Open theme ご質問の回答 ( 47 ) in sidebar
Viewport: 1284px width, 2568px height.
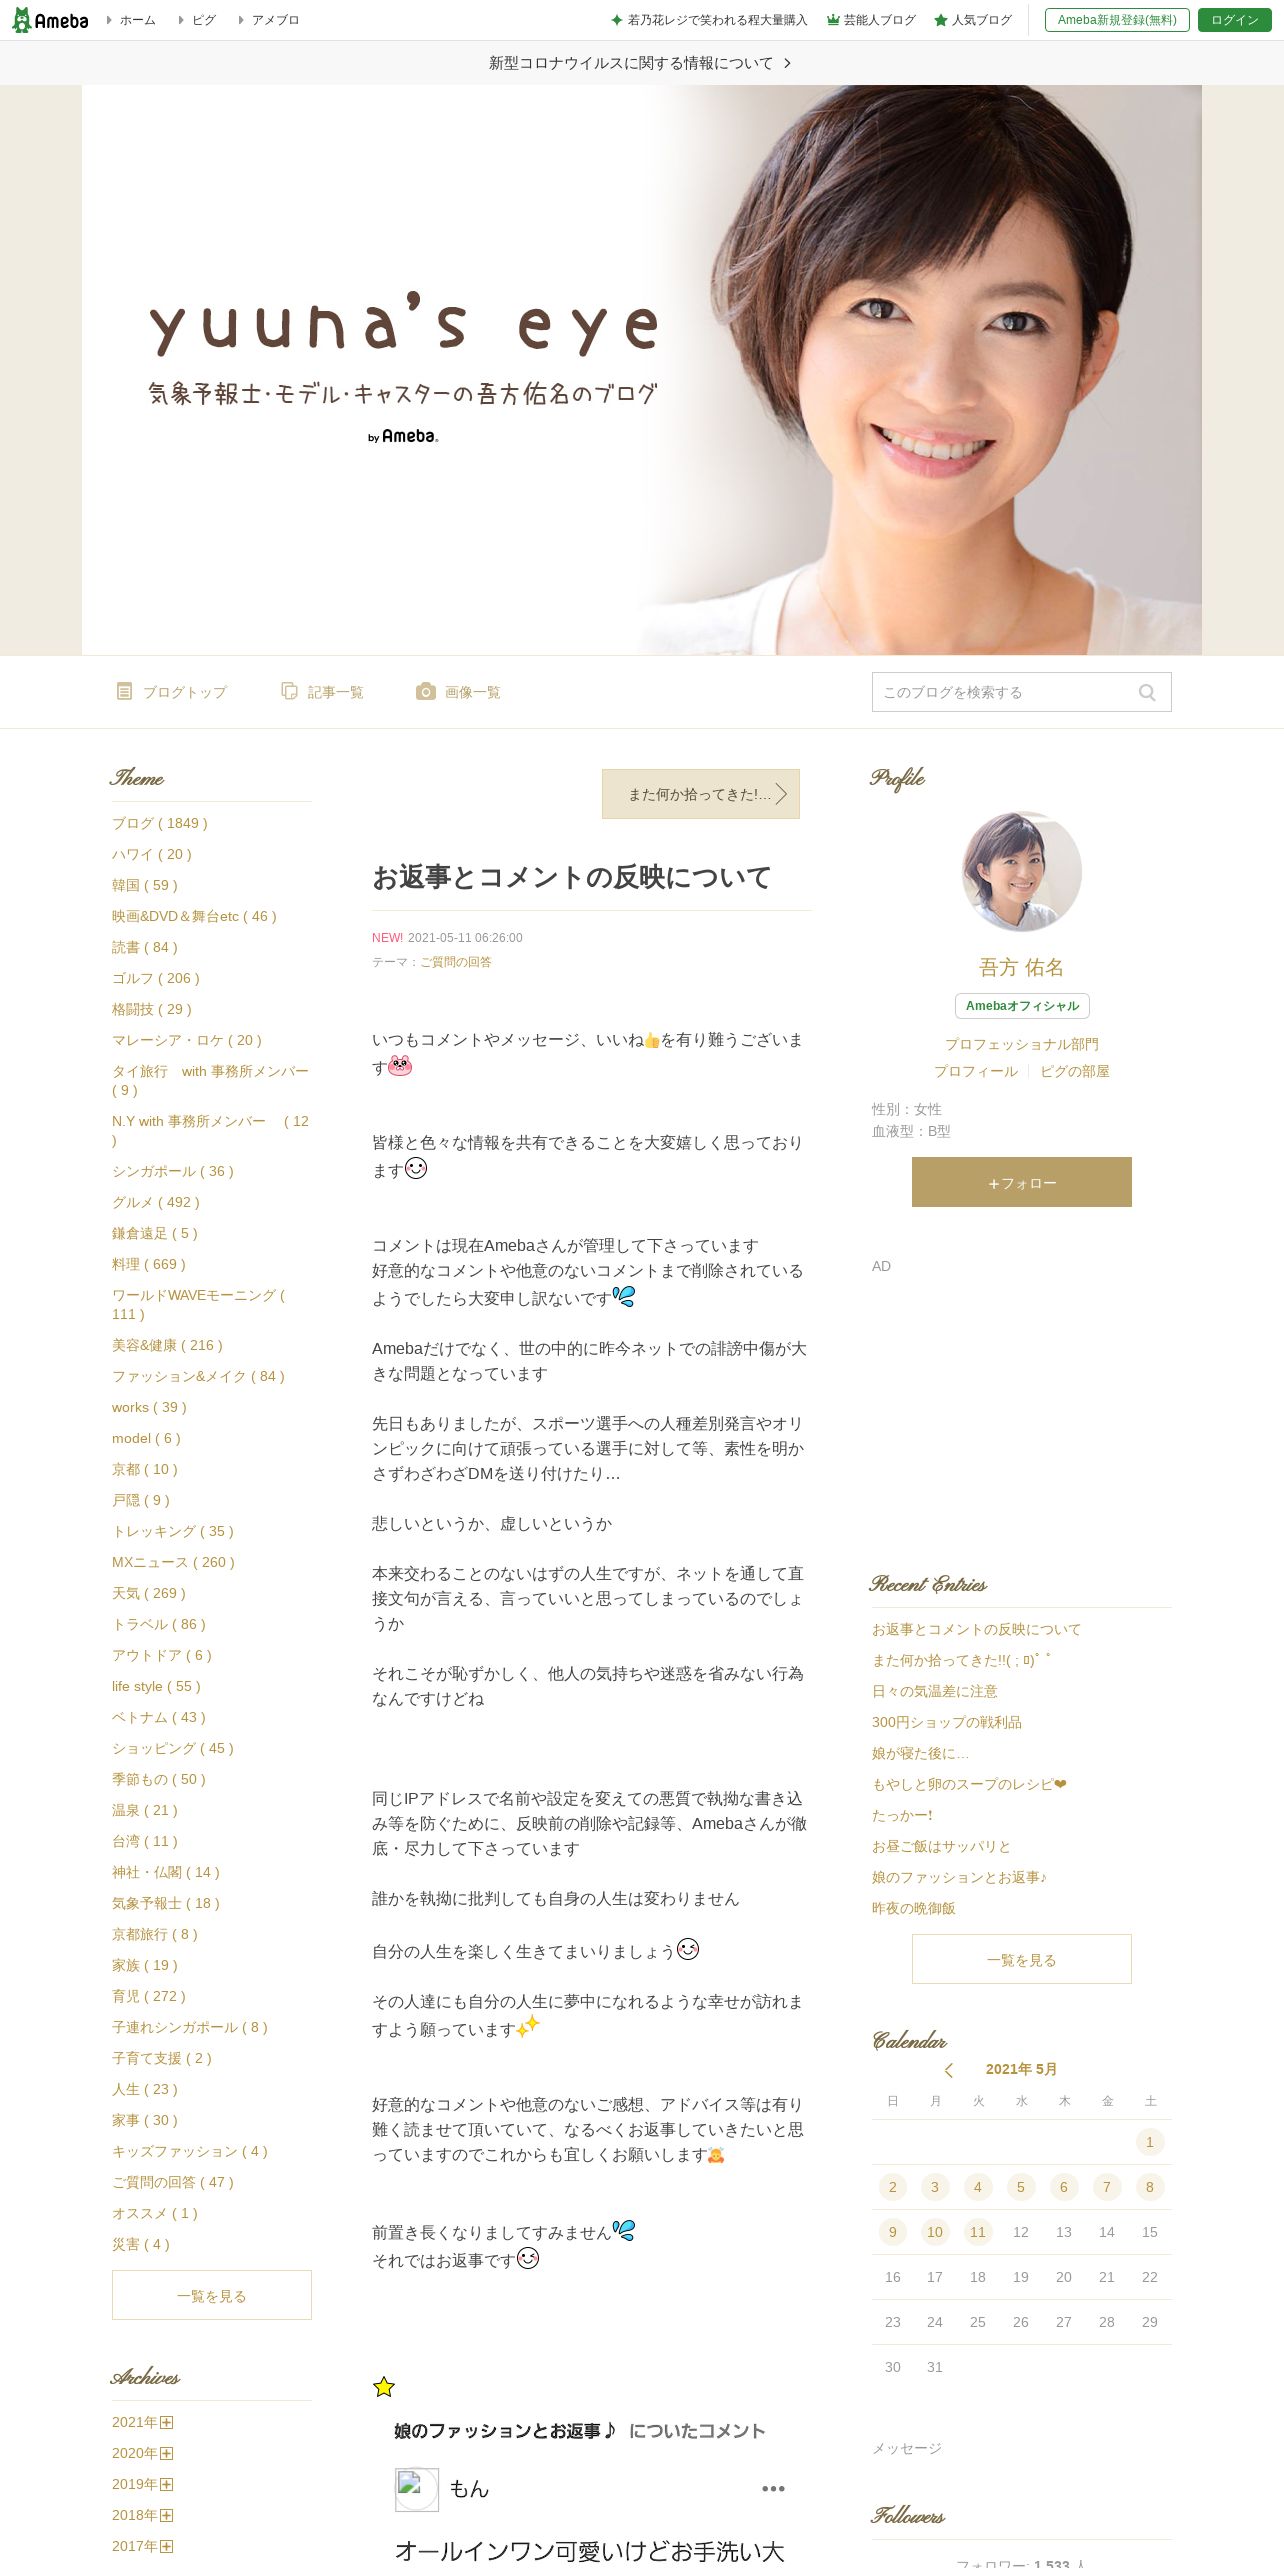(173, 2182)
